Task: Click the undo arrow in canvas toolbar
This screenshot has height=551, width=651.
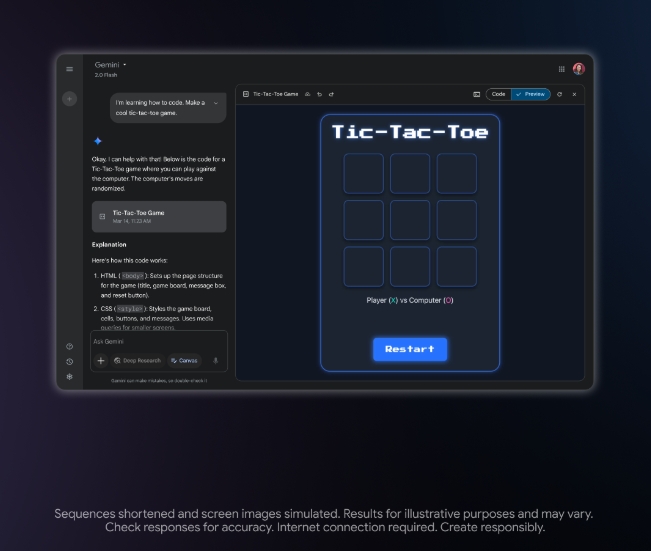Action: coord(319,94)
